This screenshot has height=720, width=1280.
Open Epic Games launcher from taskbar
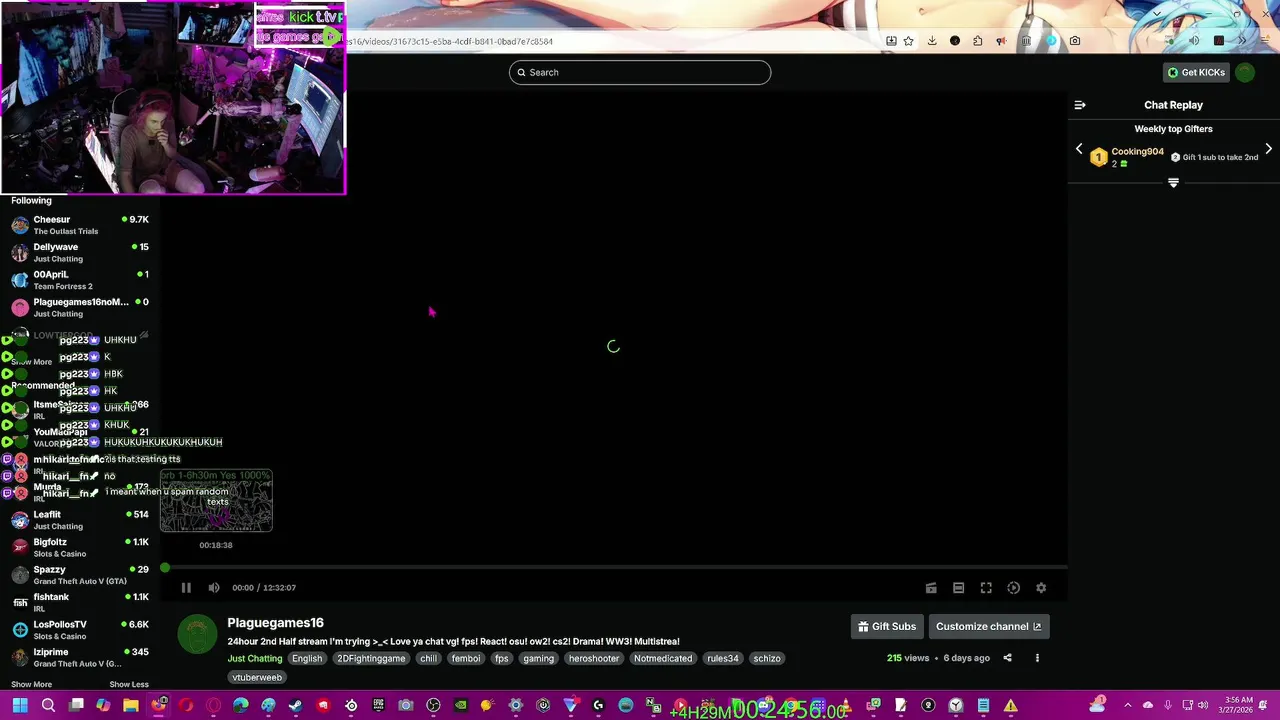point(378,706)
